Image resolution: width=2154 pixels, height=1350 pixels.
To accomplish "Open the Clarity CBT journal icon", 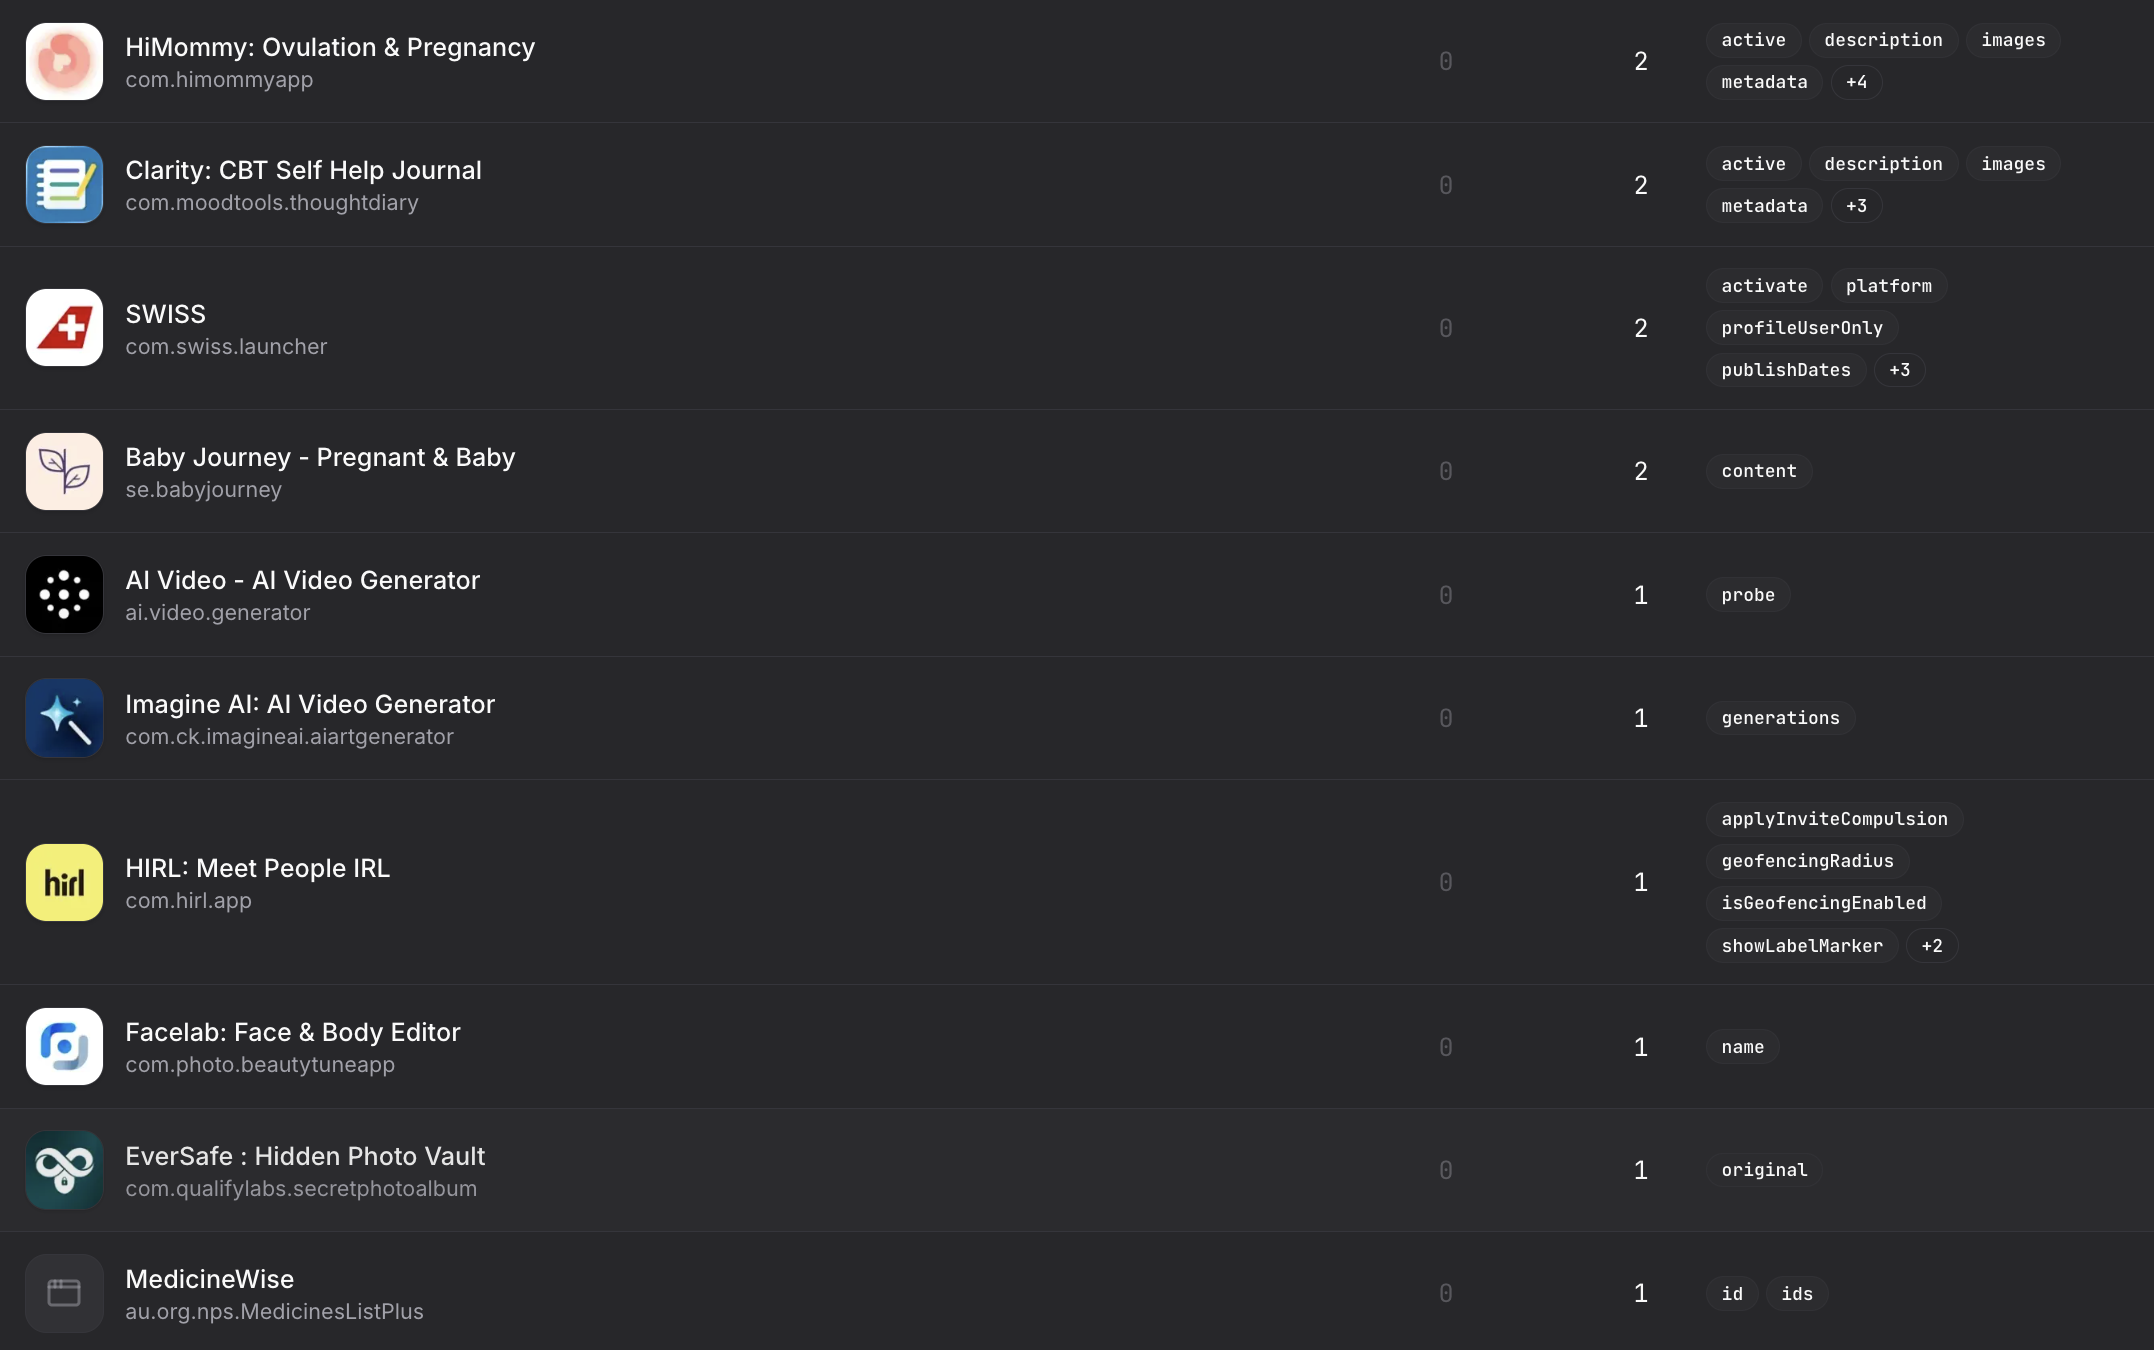I will click(x=64, y=185).
